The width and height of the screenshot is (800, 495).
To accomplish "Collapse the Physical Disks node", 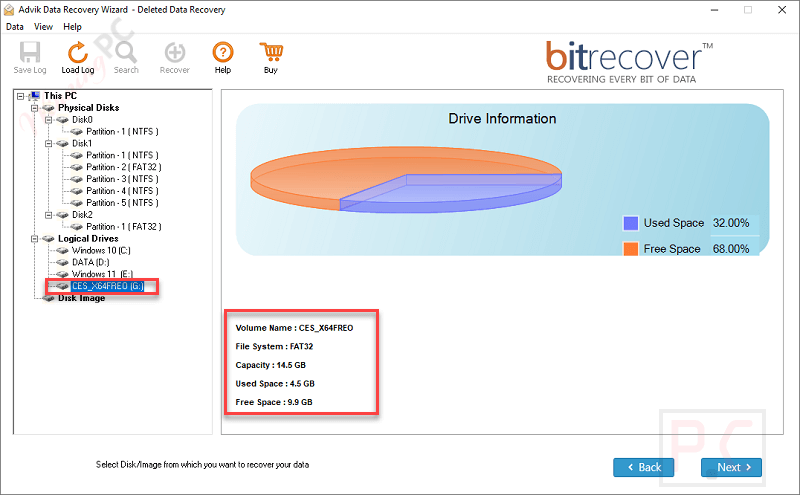I will coord(34,108).
